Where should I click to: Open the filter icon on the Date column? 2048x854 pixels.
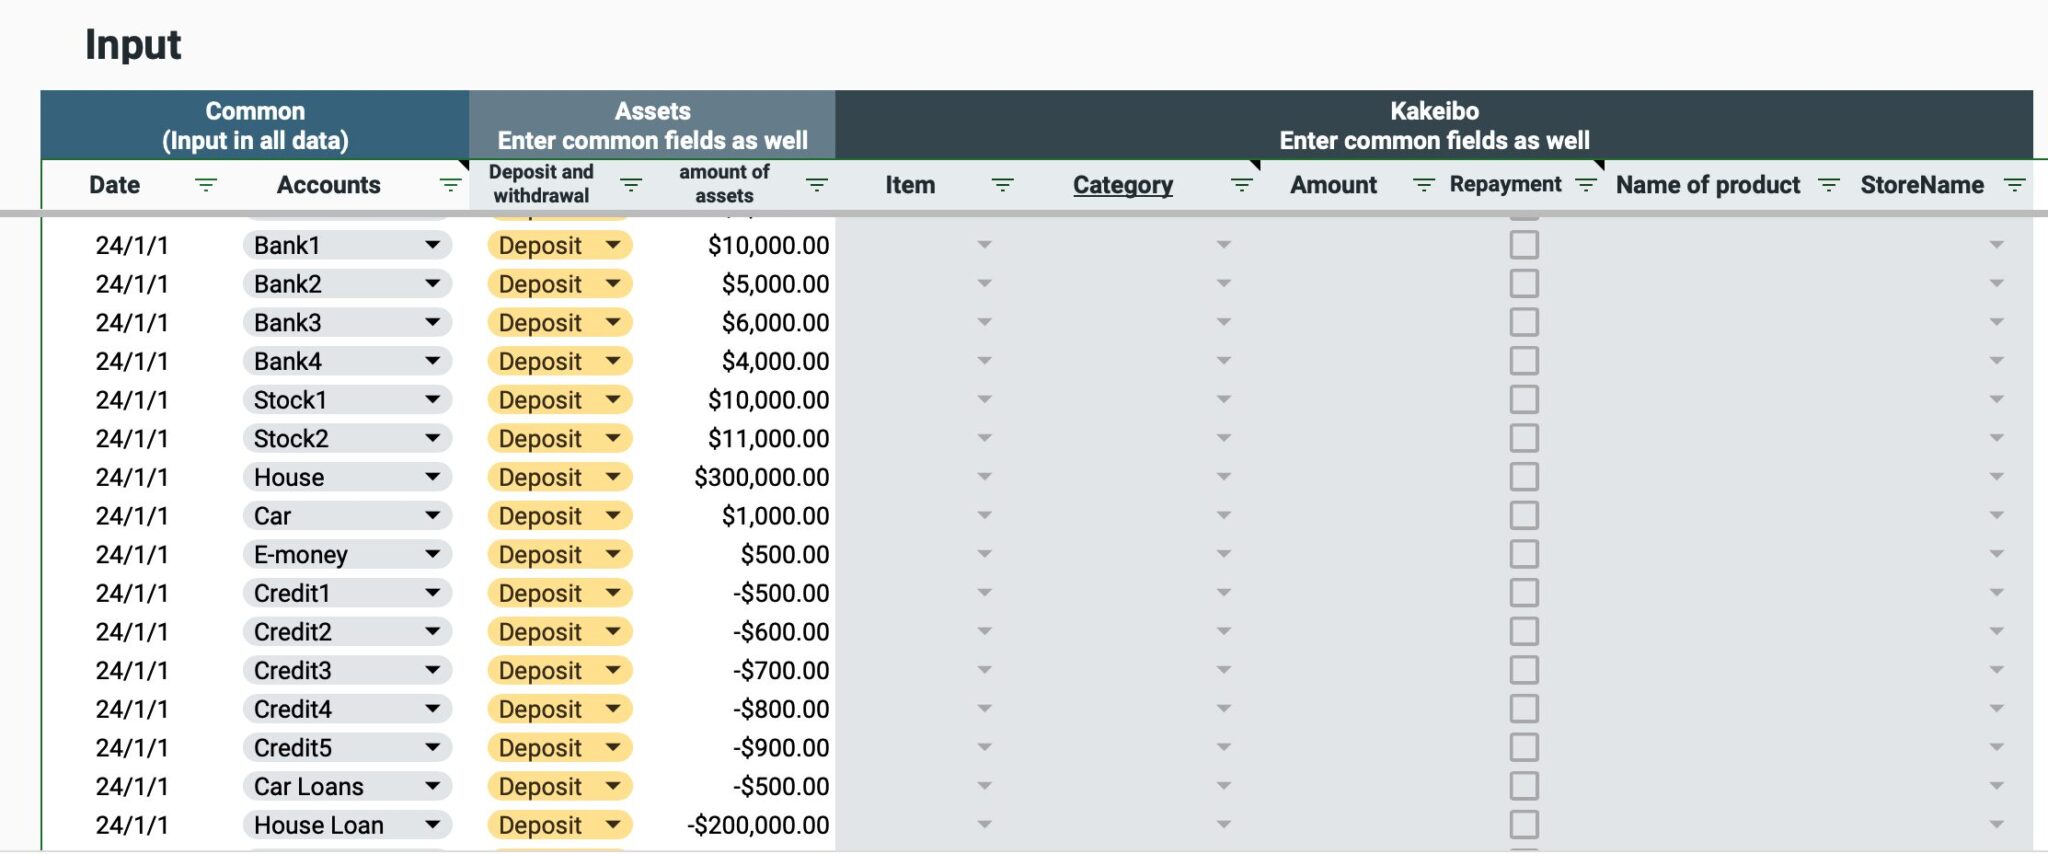click(x=206, y=184)
